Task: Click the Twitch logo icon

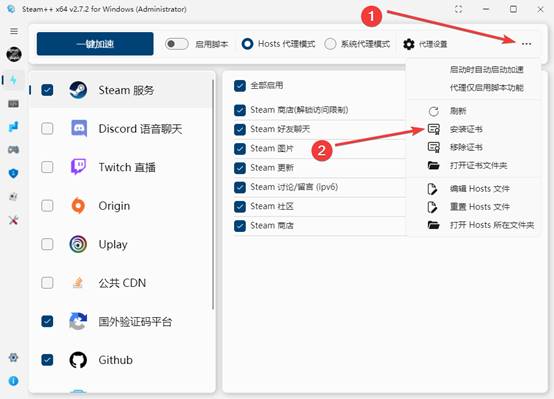Action: click(x=78, y=167)
